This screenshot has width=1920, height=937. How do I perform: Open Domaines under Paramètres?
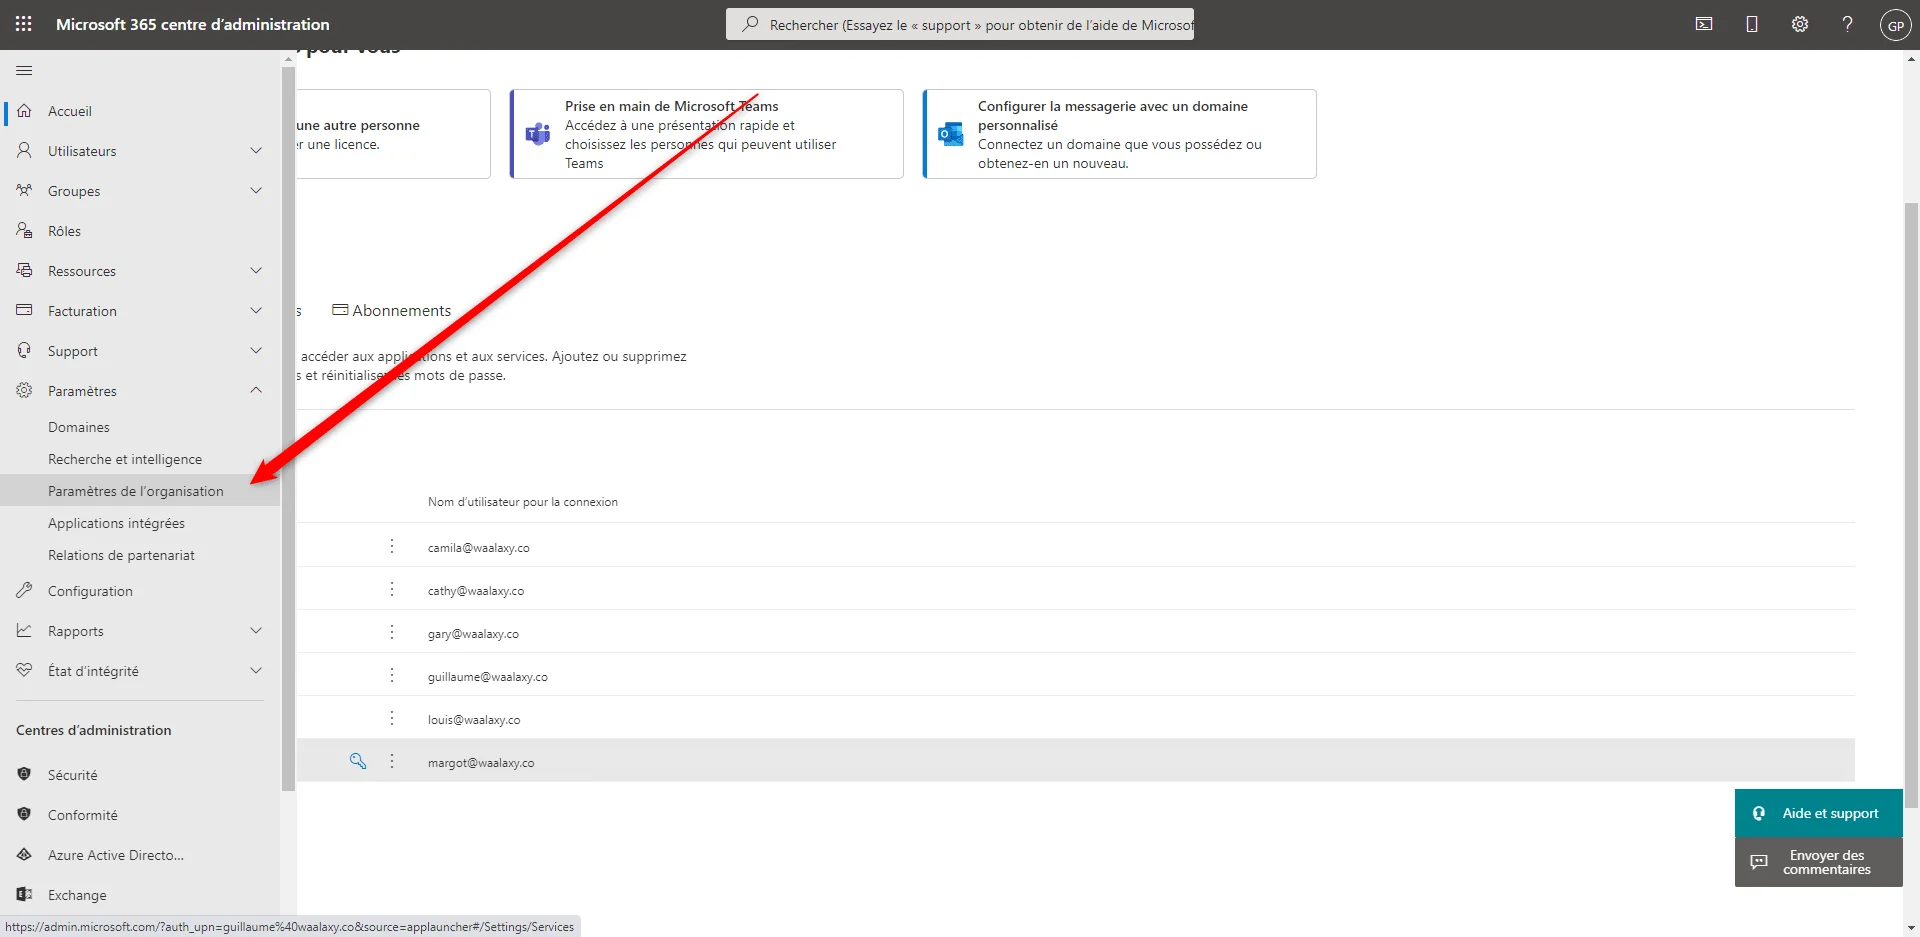click(x=79, y=427)
